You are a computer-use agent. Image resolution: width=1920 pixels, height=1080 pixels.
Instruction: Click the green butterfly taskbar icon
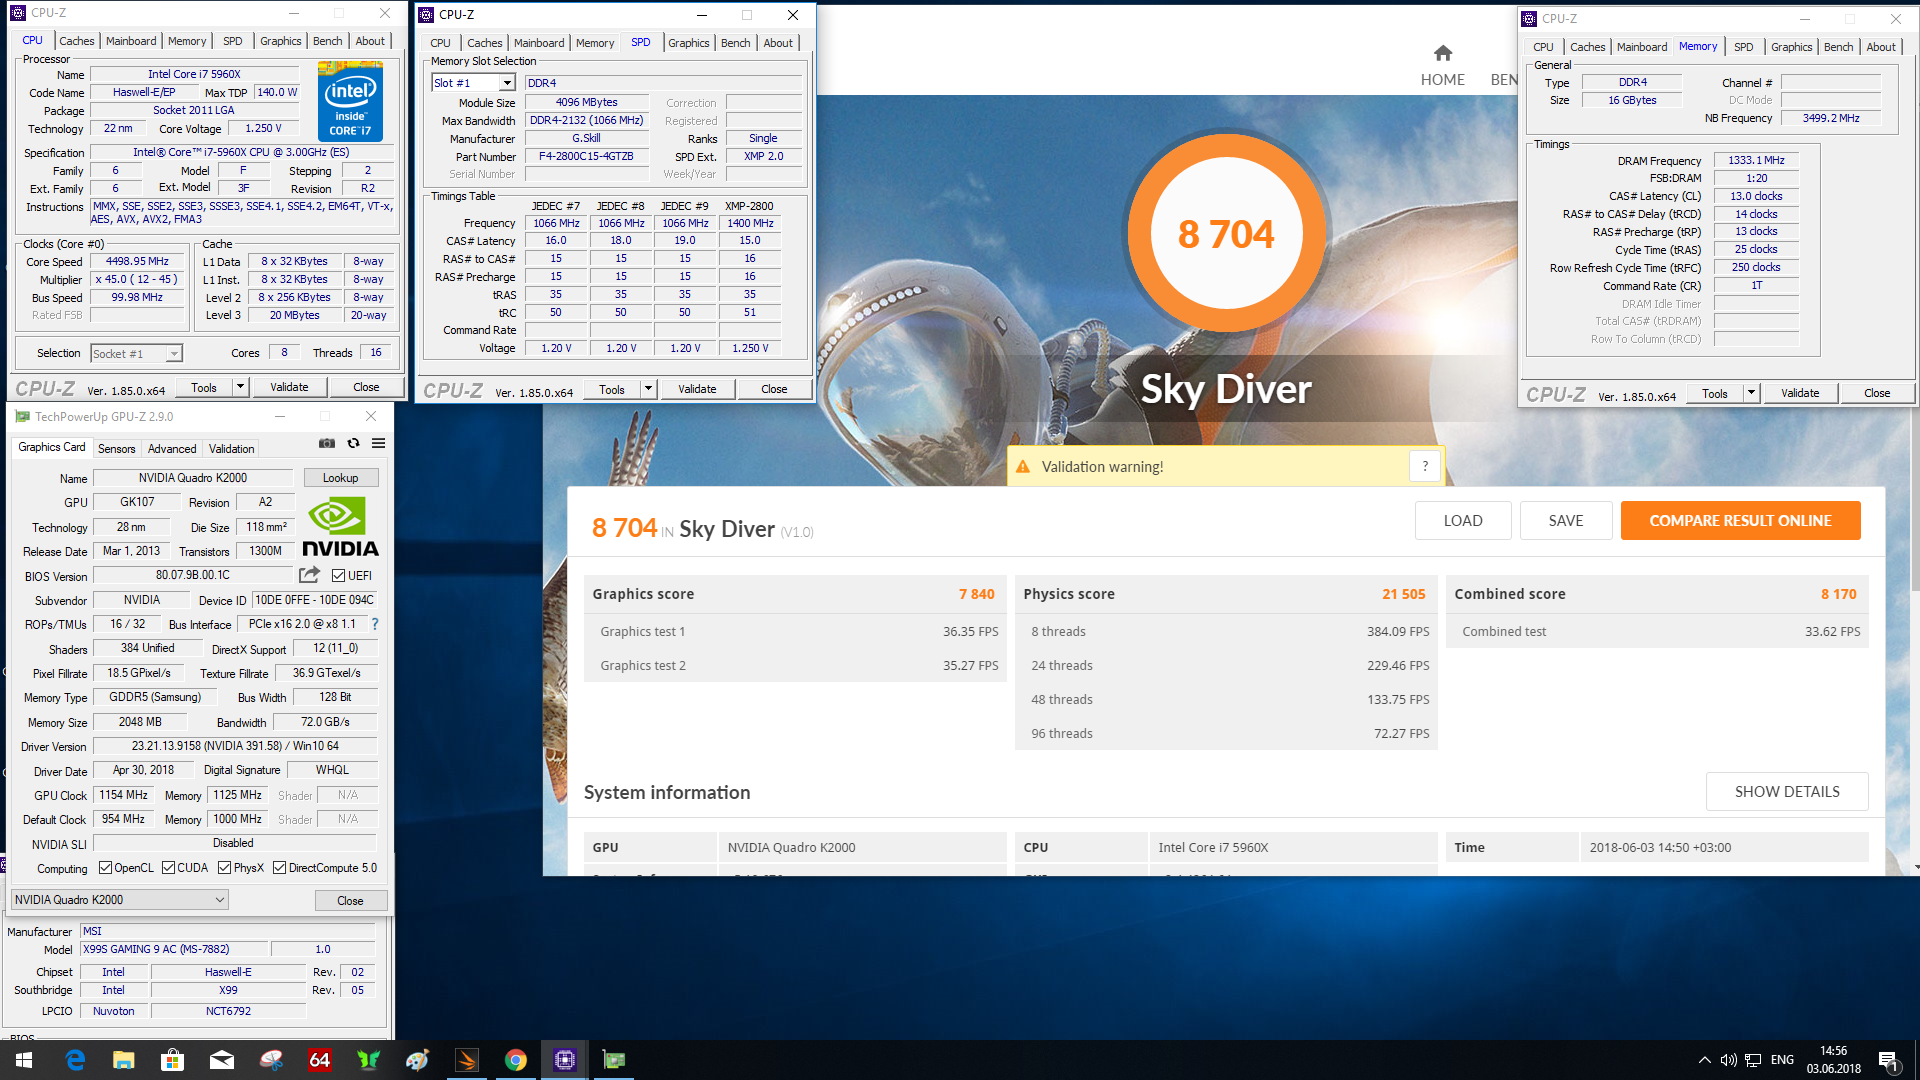point(369,1060)
